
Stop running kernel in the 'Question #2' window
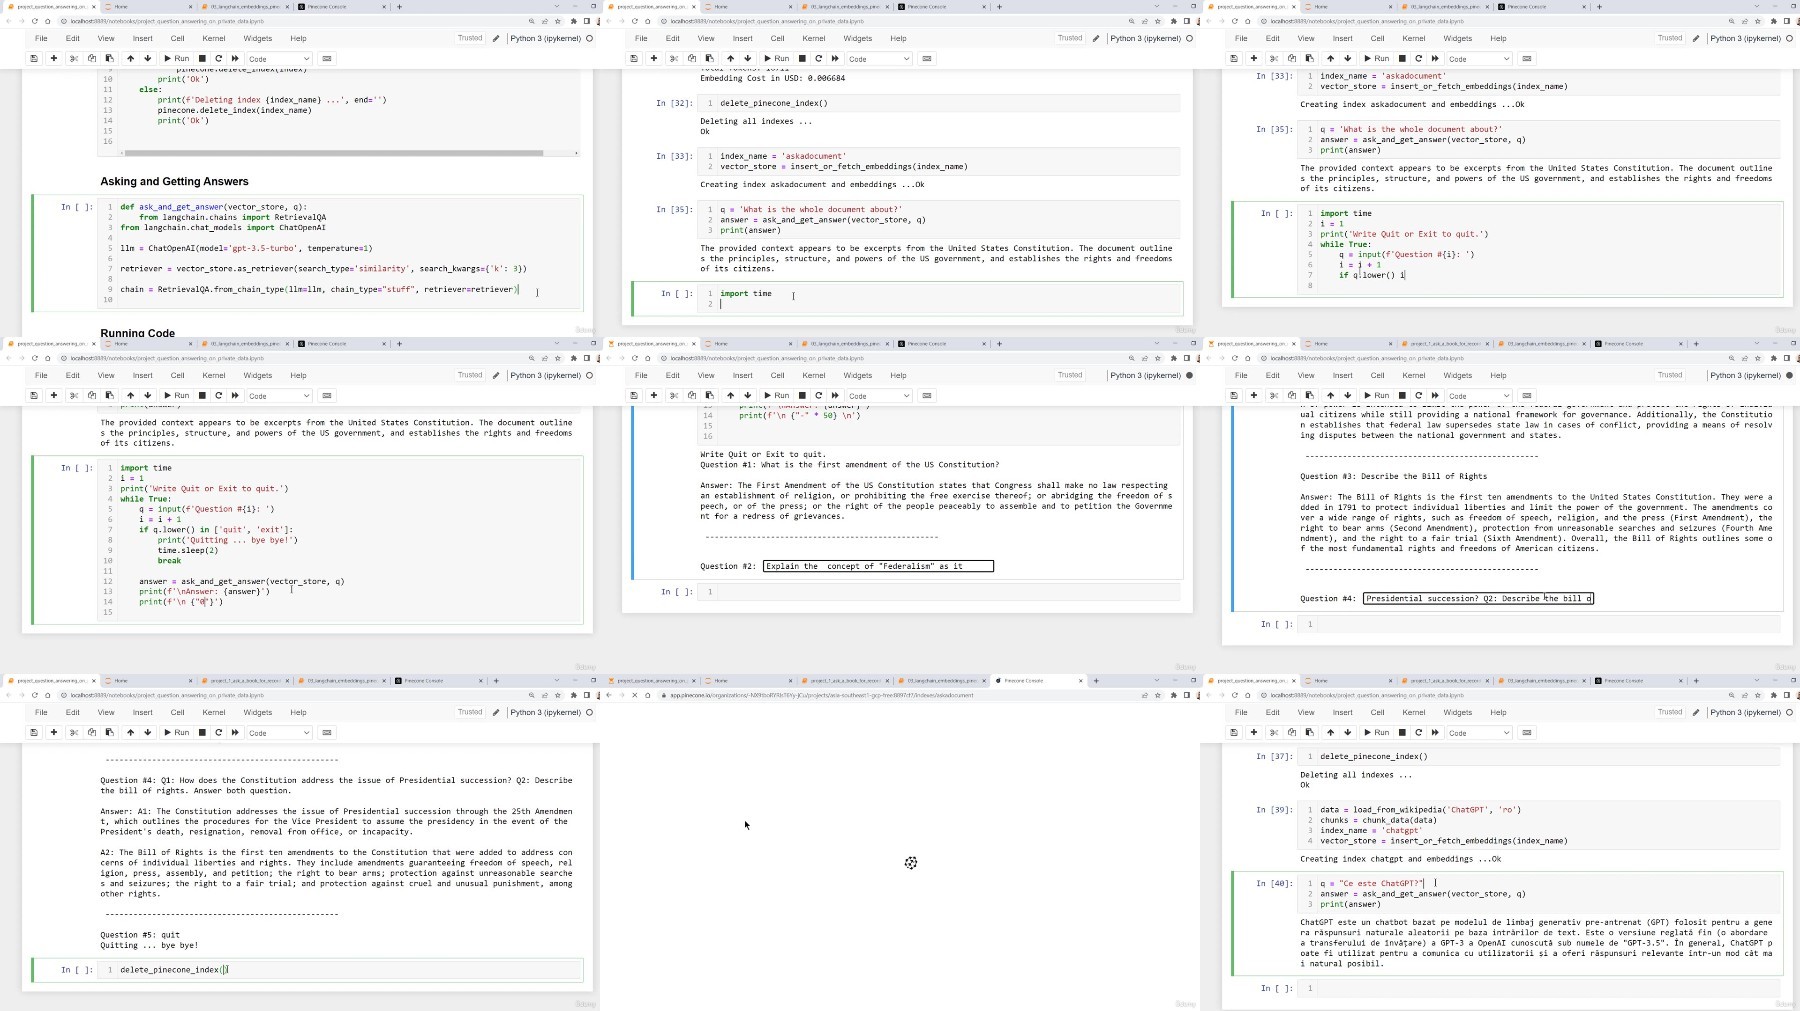click(x=802, y=395)
